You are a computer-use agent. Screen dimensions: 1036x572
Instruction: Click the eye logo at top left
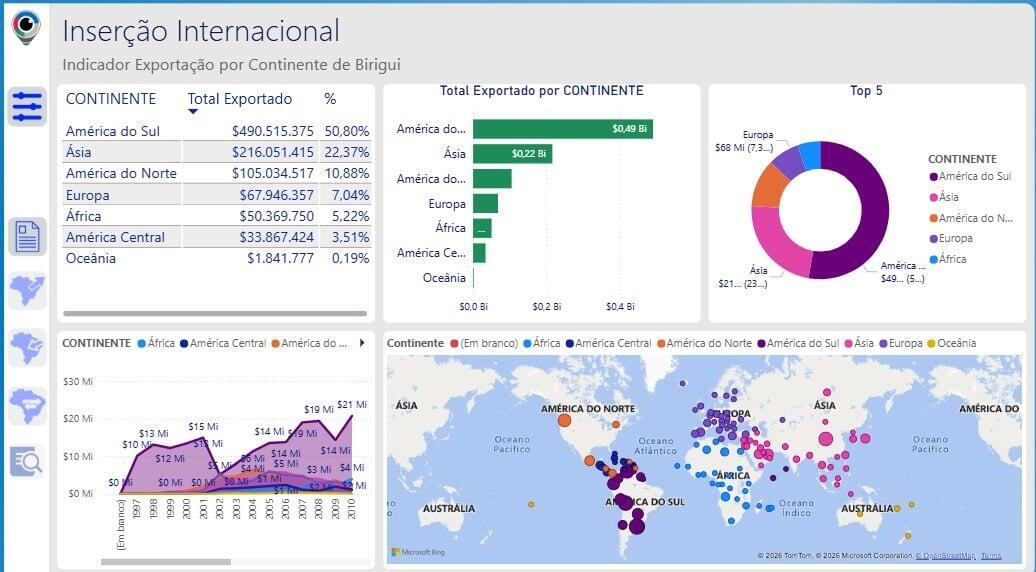26,26
